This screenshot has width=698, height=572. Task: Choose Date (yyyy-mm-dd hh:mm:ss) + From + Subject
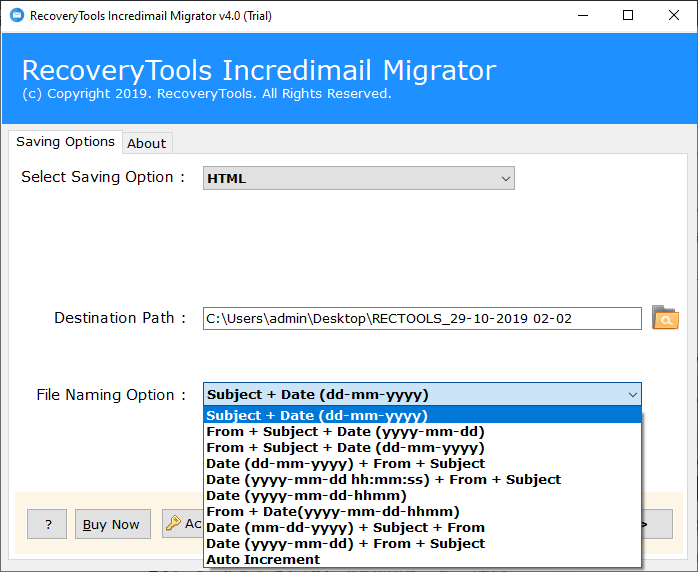(x=422, y=479)
